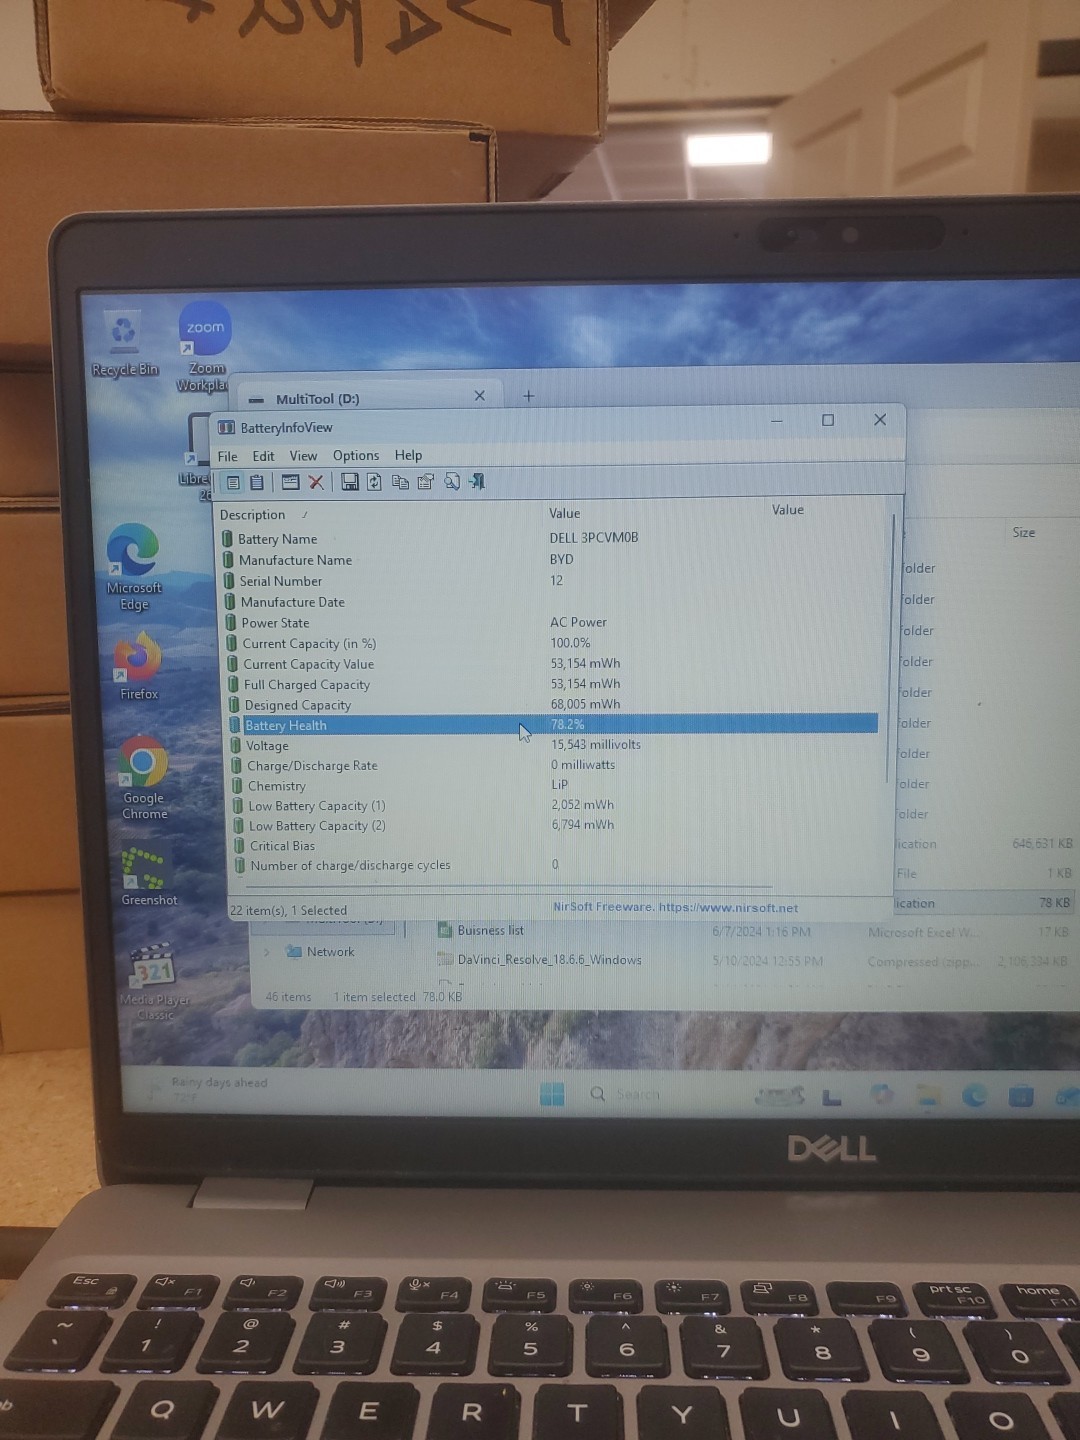Select the Power State row
Image resolution: width=1080 pixels, height=1440 pixels.
point(550,622)
